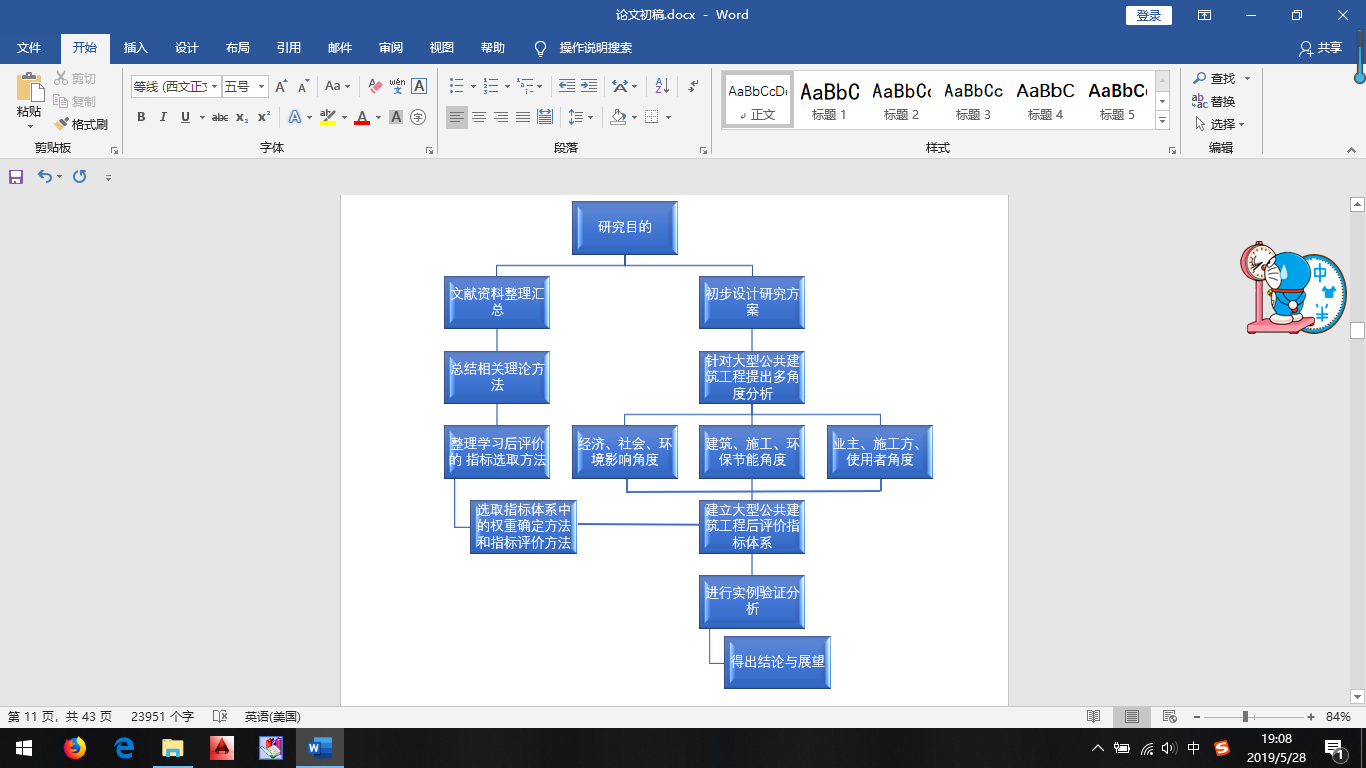Image resolution: width=1366 pixels, height=768 pixels.
Task: Decrease font size with the smaller A icon
Action: pos(302,87)
